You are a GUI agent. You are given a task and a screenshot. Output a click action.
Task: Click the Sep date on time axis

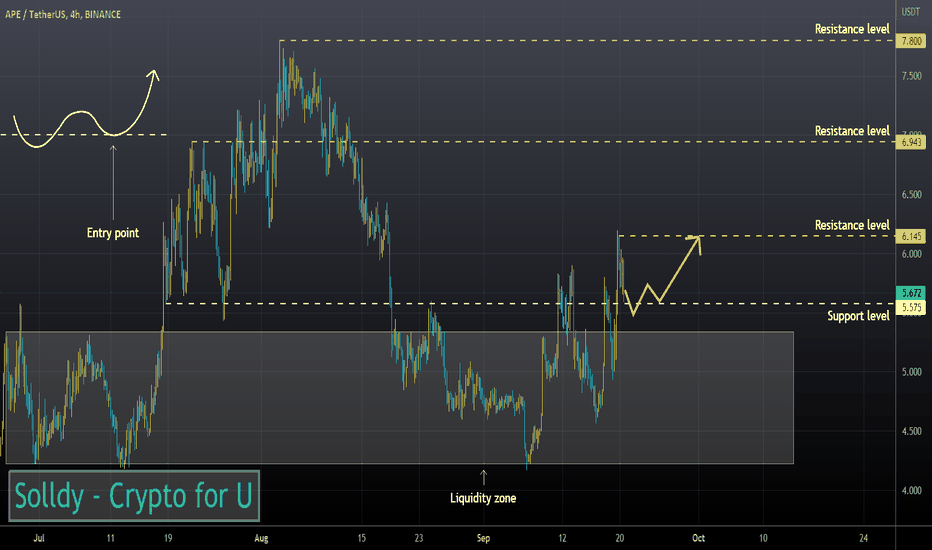point(483,538)
